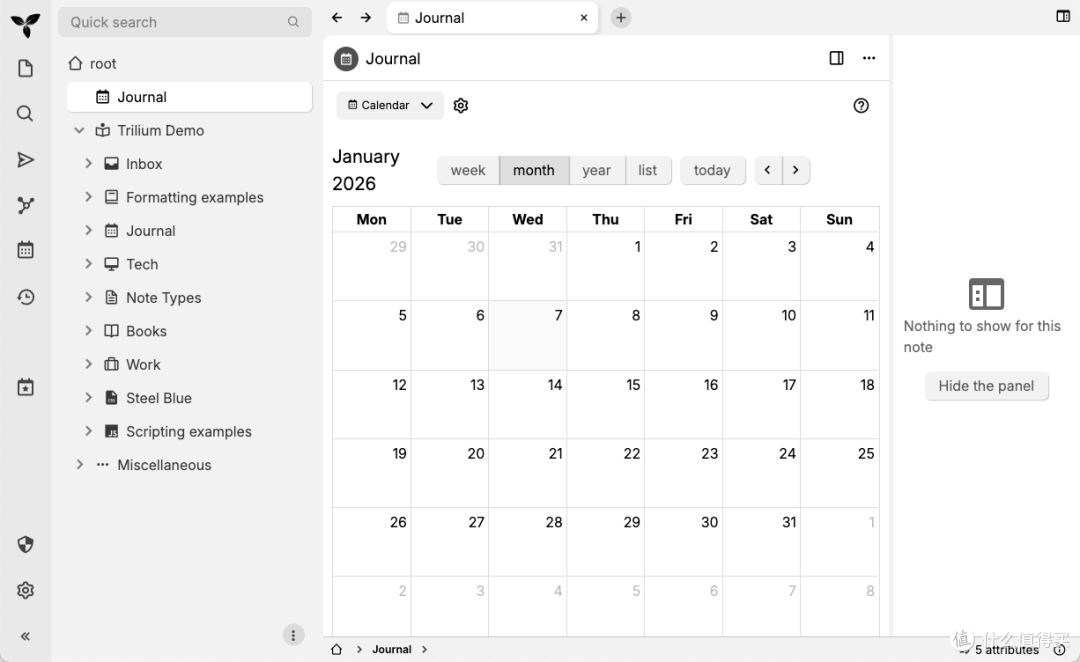The width and height of the screenshot is (1080, 662).
Task: Click the magnifier icon in Quick search
Action: coord(293,22)
